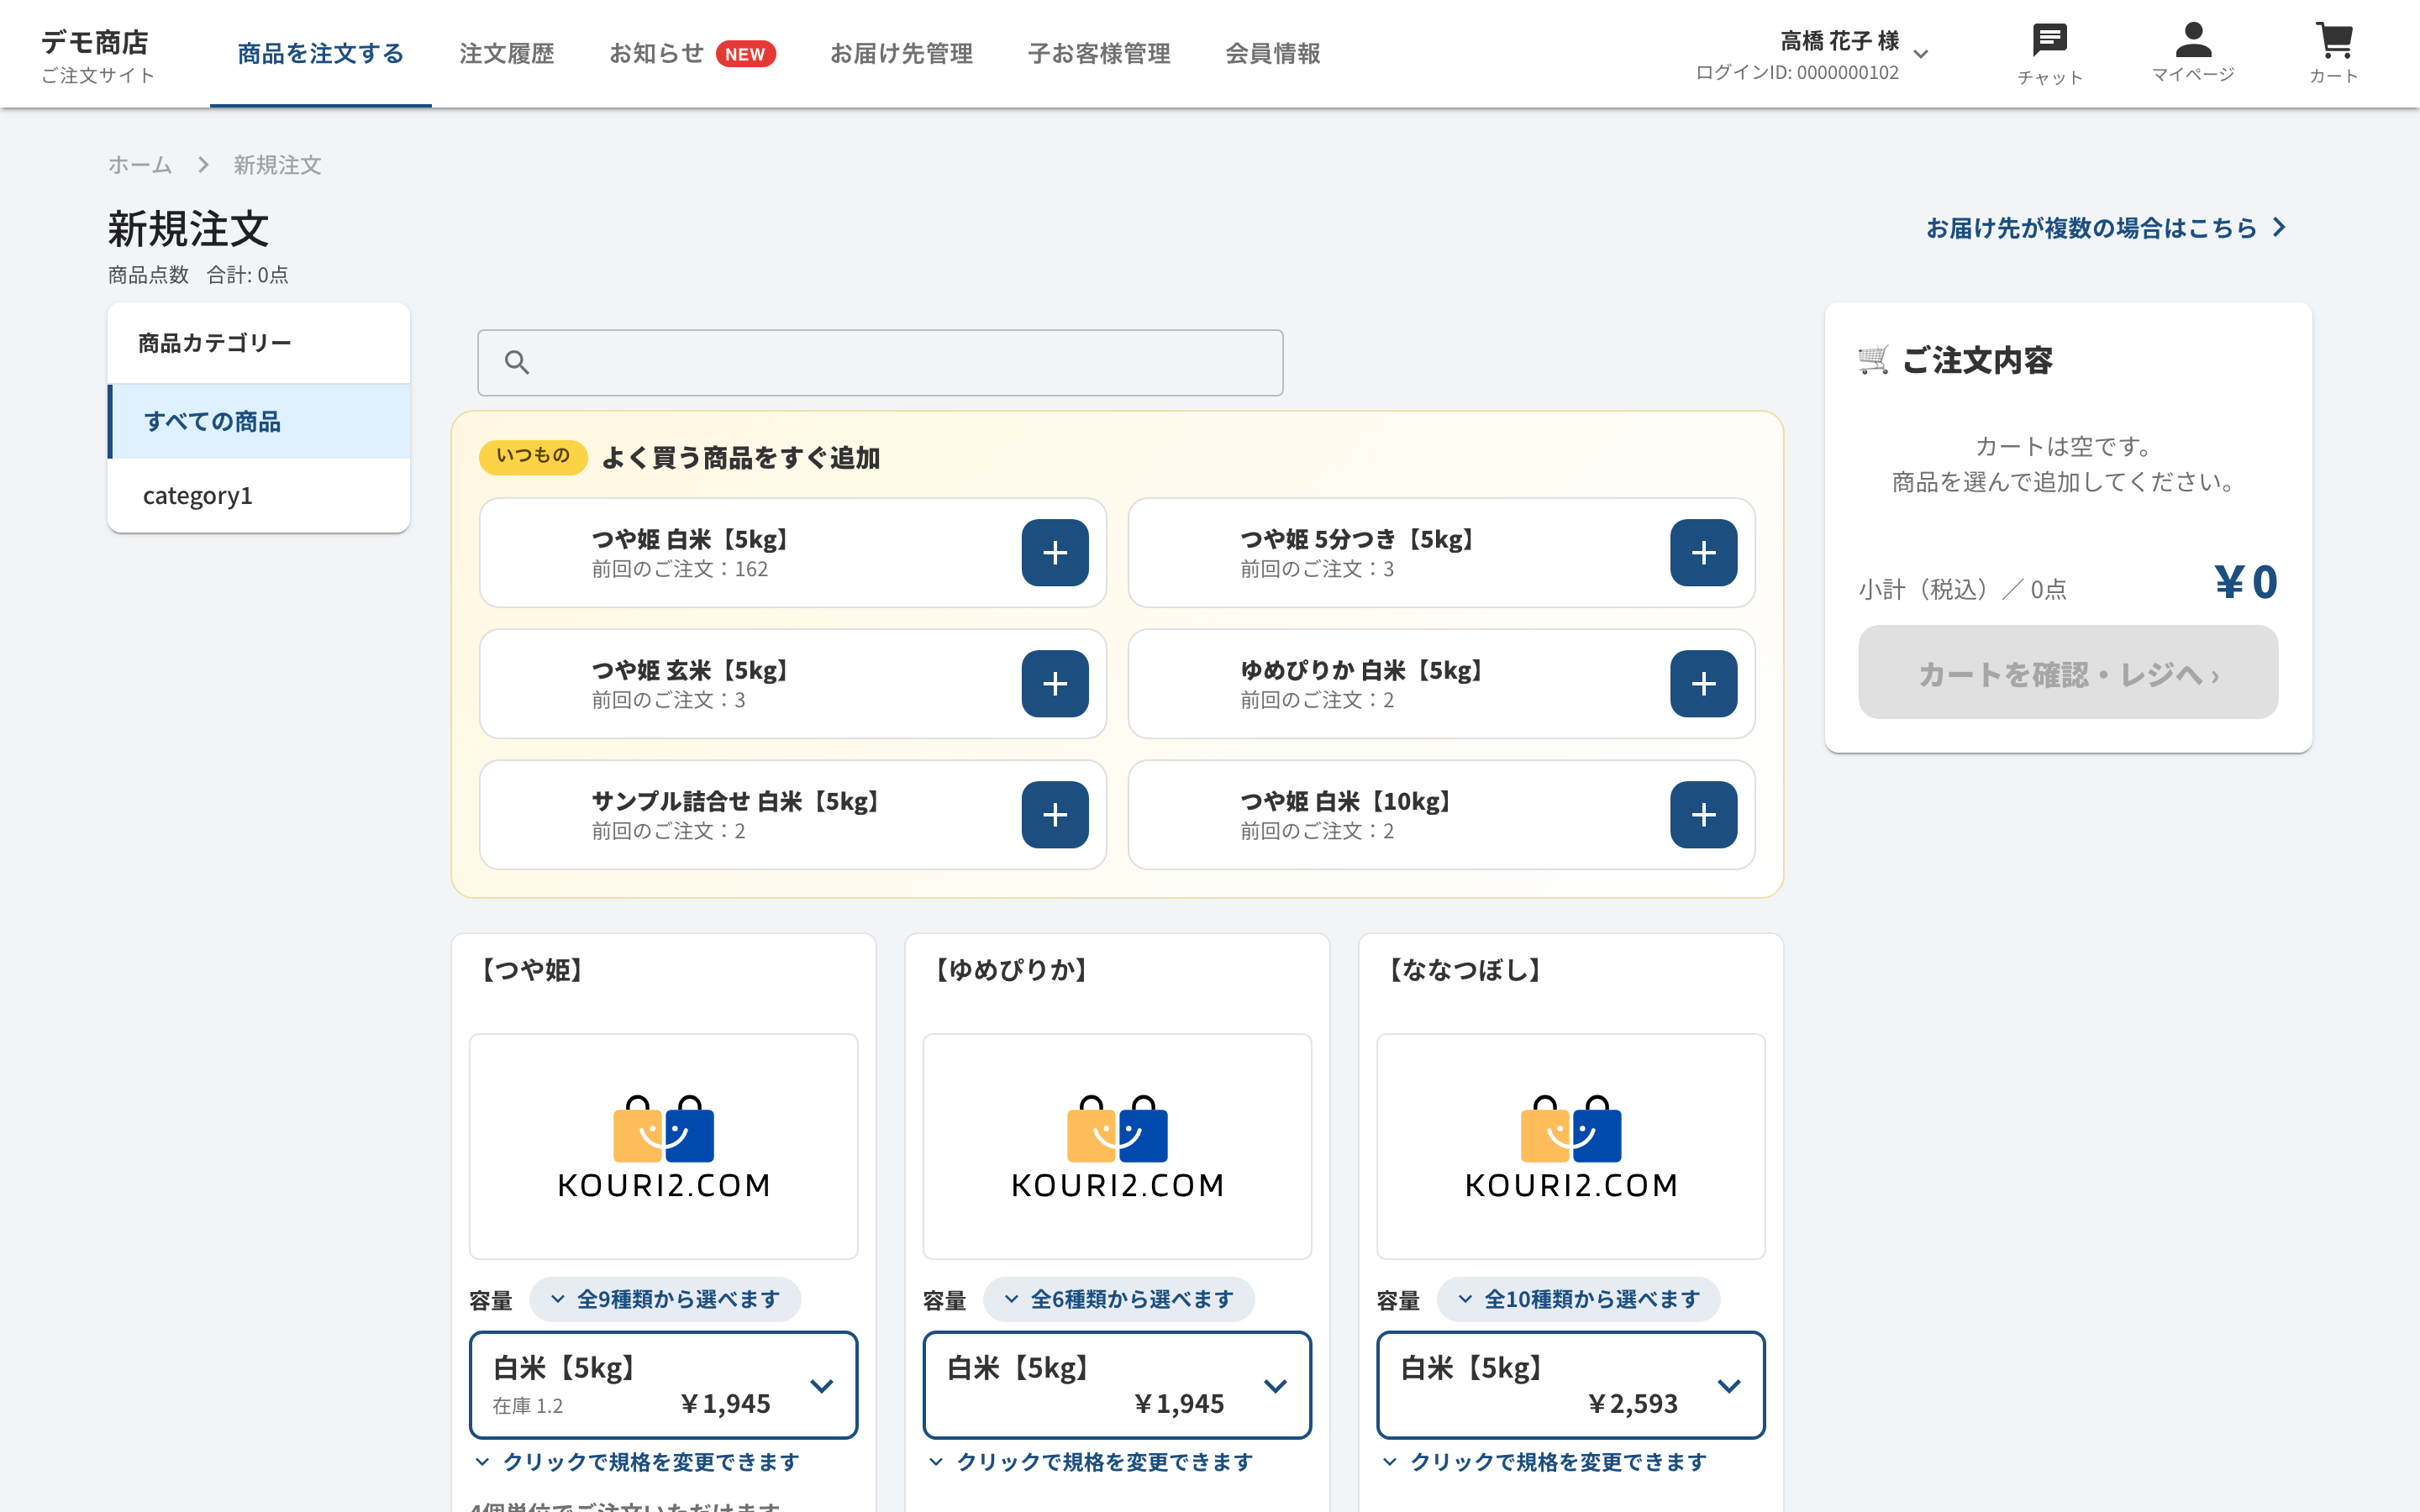Image resolution: width=2420 pixels, height=1512 pixels.
Task: Click the ゆめぴりか product KOURI2.COM image
Action: pos(1117,1146)
